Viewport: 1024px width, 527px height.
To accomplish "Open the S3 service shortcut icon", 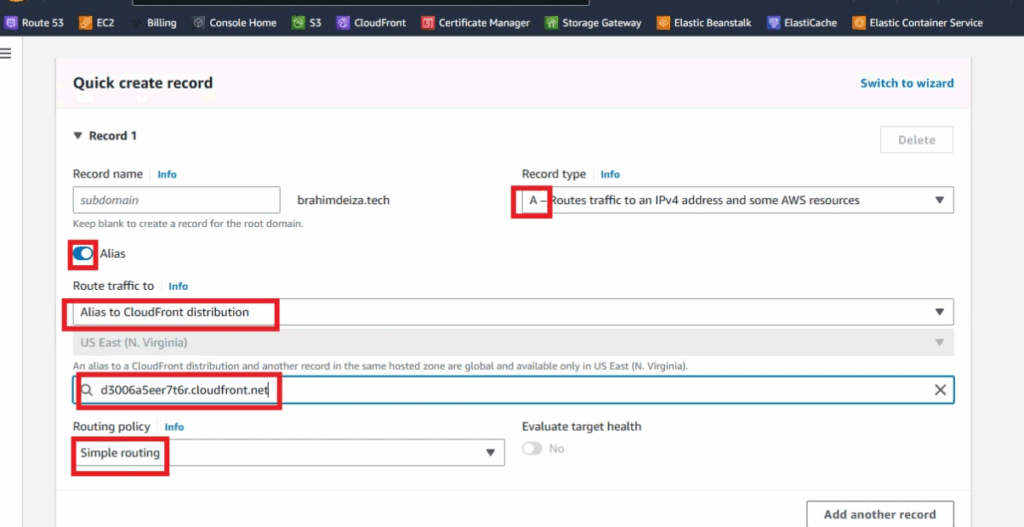I will [298, 23].
